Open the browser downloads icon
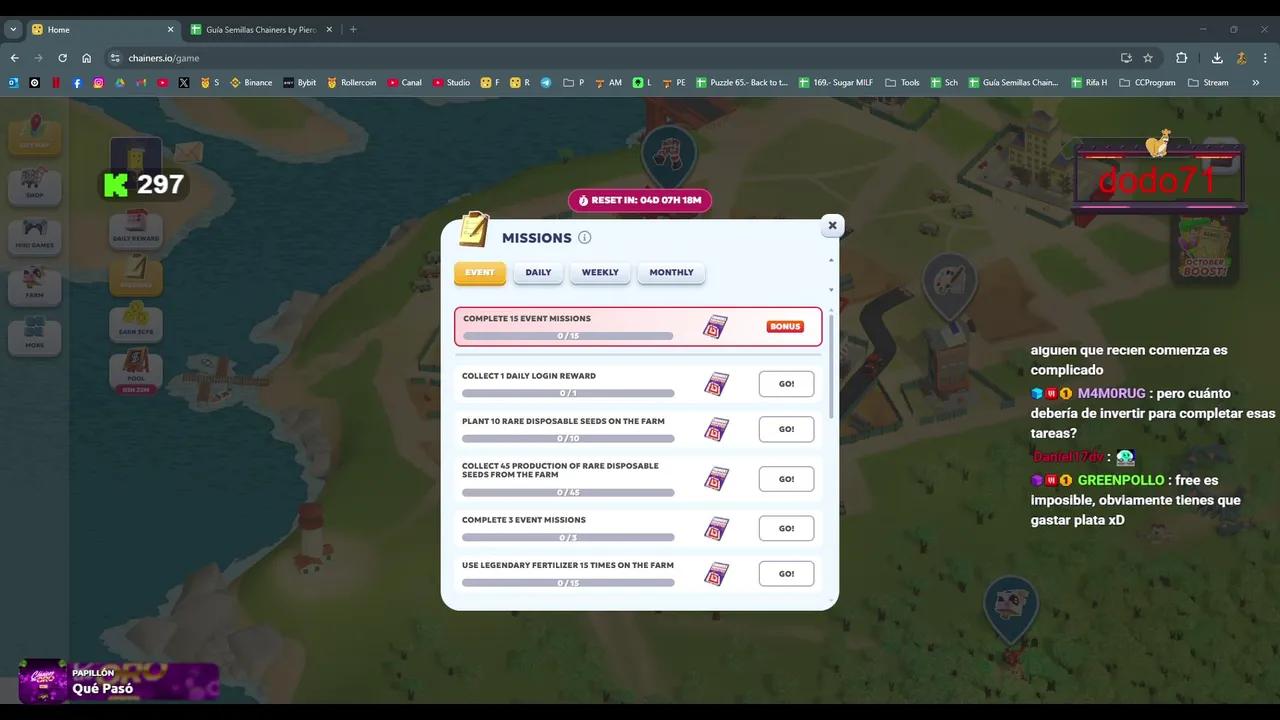Viewport: 1280px width, 720px height. 1217,58
